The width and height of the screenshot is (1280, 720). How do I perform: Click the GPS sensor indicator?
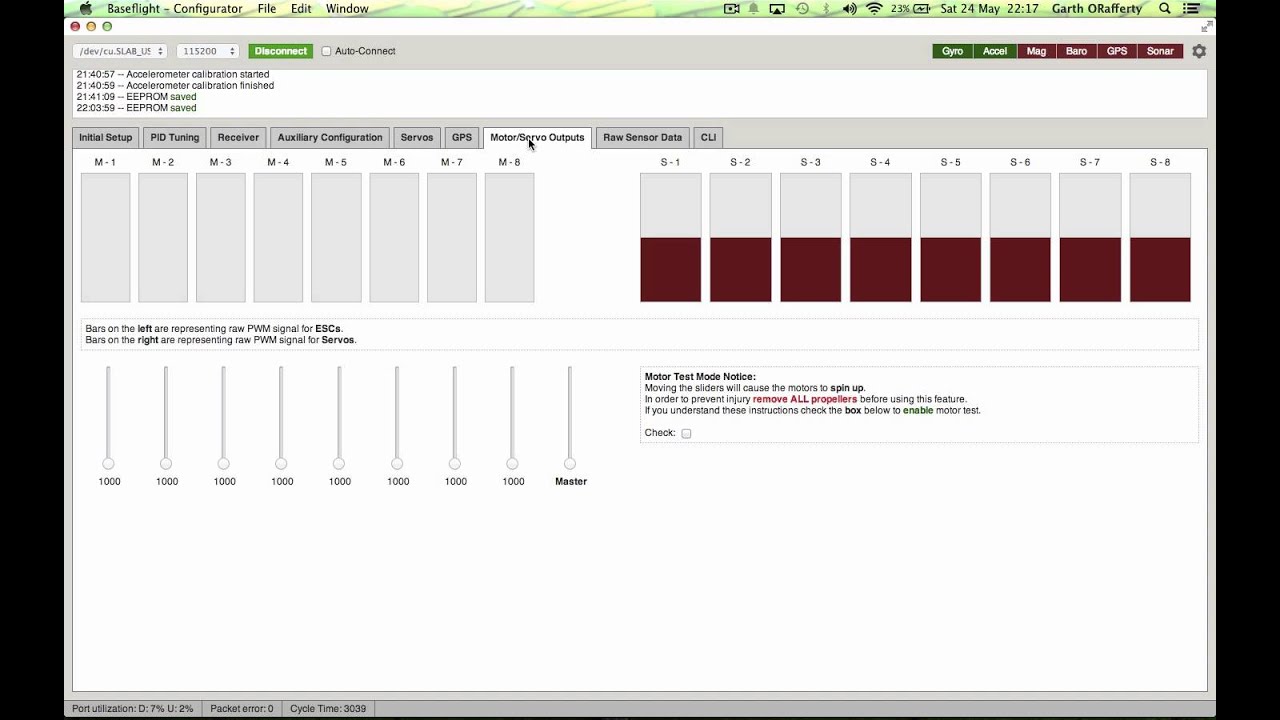coord(1117,51)
